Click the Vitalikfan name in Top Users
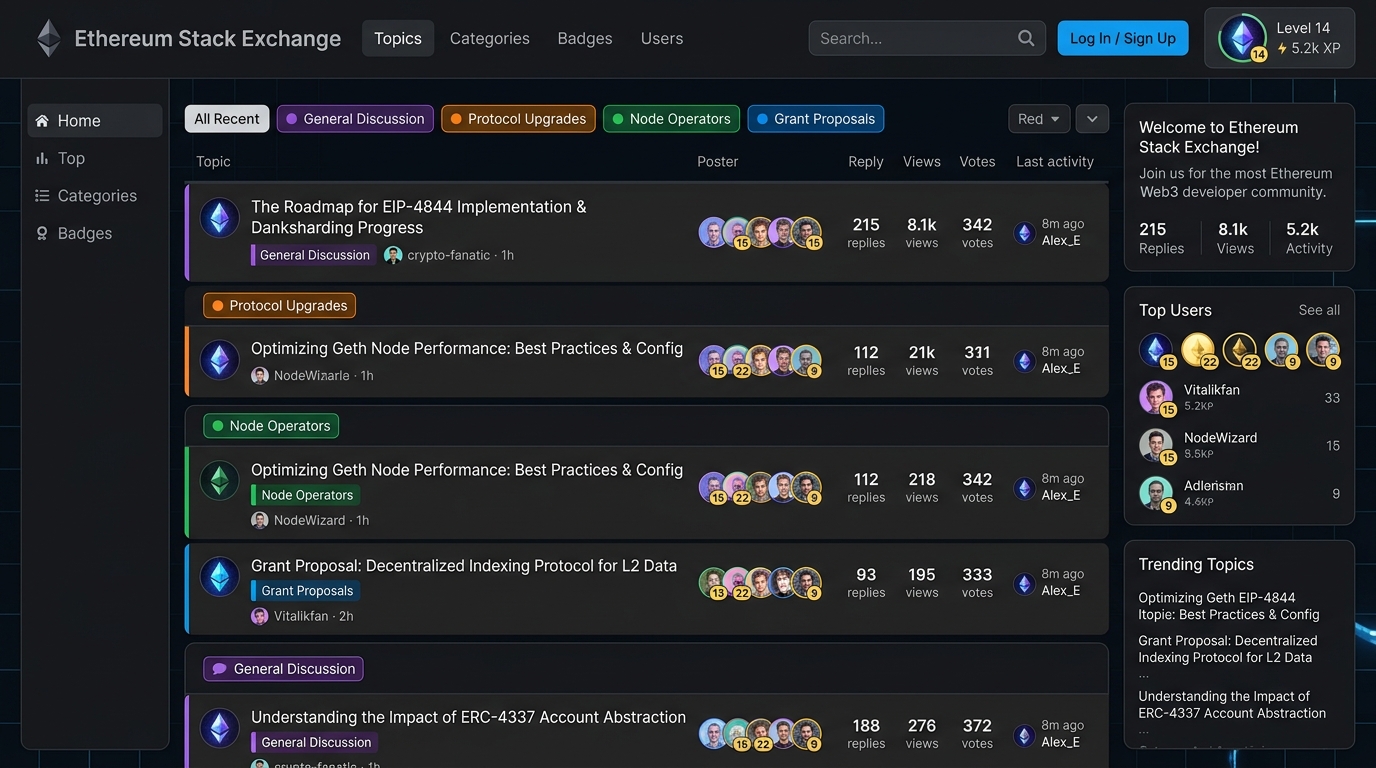The width and height of the screenshot is (1376, 768). point(1212,390)
